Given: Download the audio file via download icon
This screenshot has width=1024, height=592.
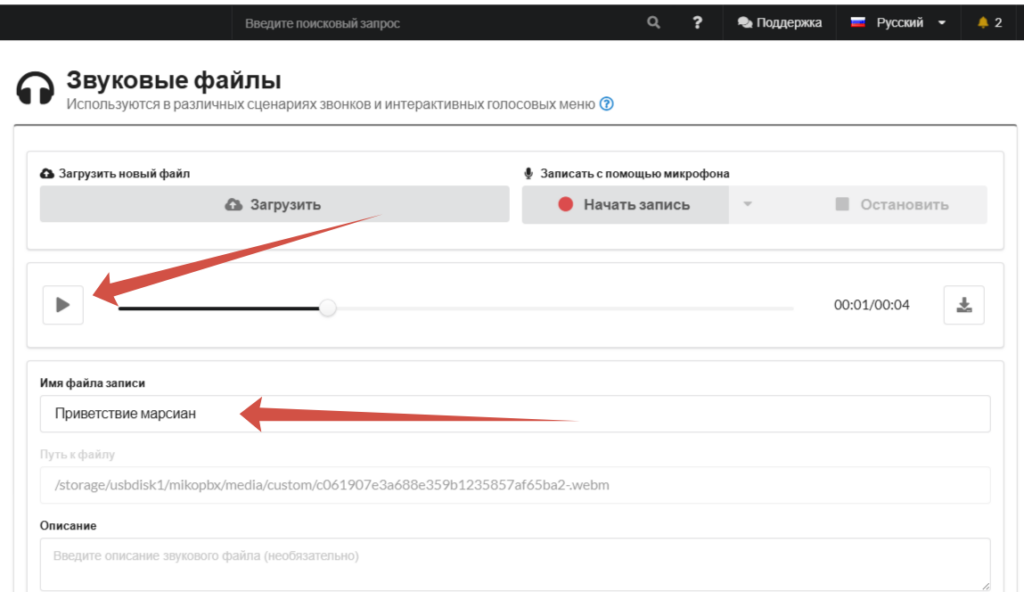Looking at the screenshot, I should coord(964,304).
